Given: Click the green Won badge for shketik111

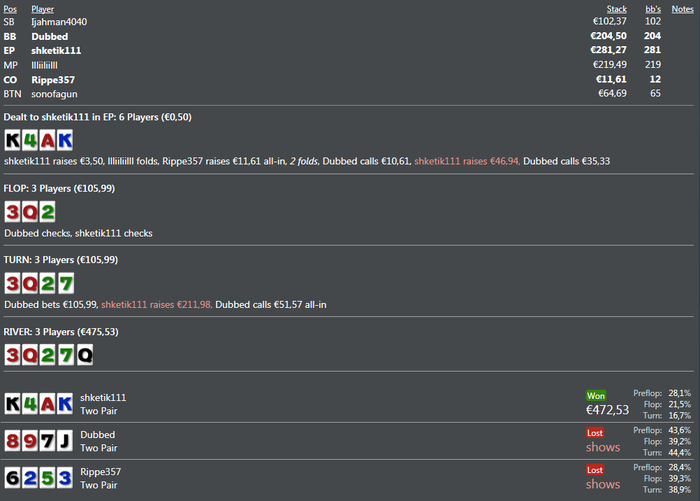Looking at the screenshot, I should [x=596, y=396].
